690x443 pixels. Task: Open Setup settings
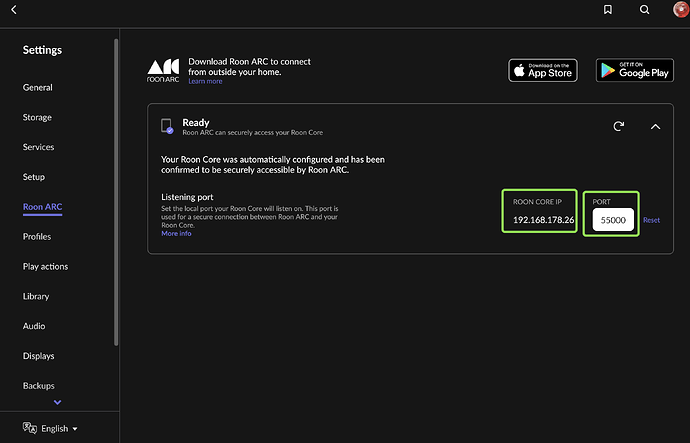[33, 177]
